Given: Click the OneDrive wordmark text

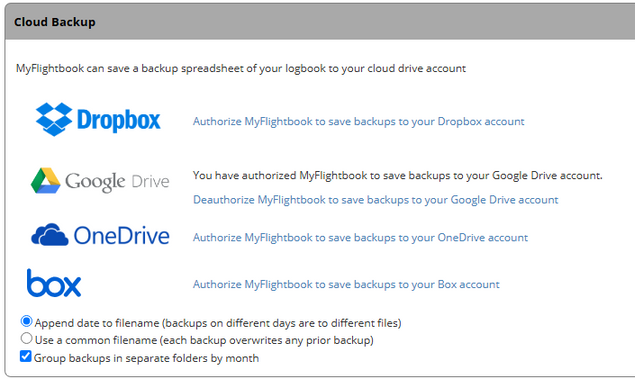Looking at the screenshot, I should pyautogui.click(x=121, y=236).
